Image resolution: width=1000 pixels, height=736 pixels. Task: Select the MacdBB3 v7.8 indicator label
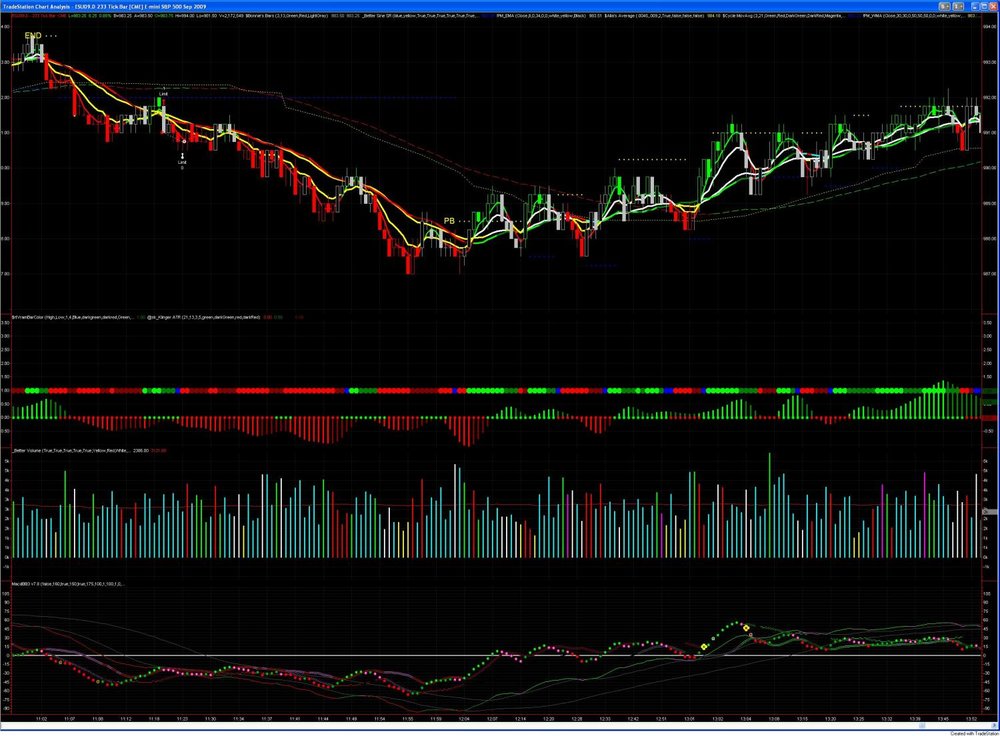coord(68,584)
